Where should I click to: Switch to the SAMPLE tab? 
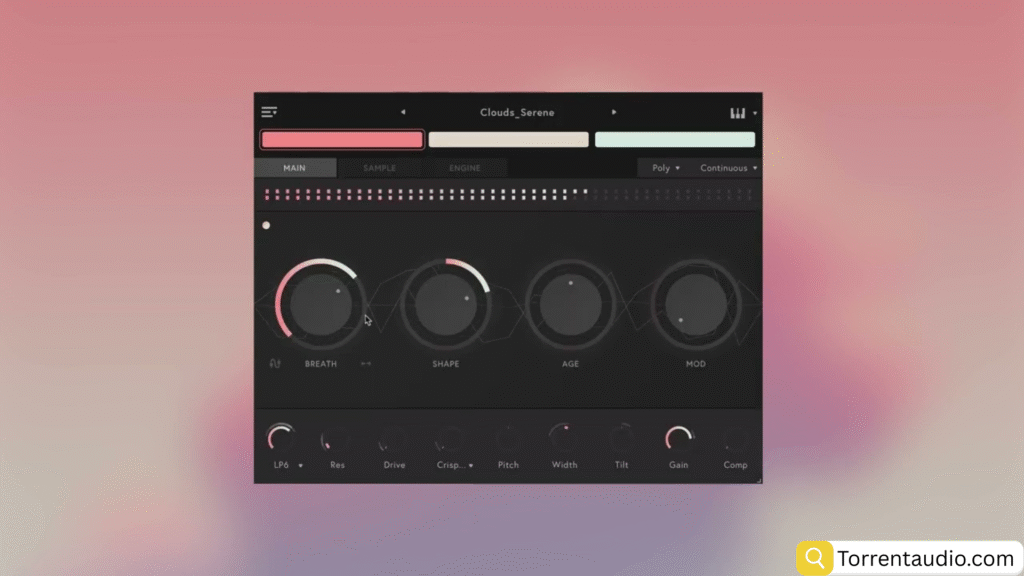coord(379,168)
